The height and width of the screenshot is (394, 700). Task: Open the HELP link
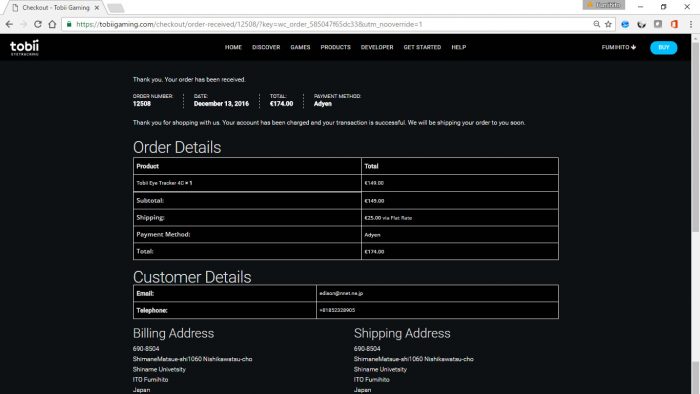458,47
